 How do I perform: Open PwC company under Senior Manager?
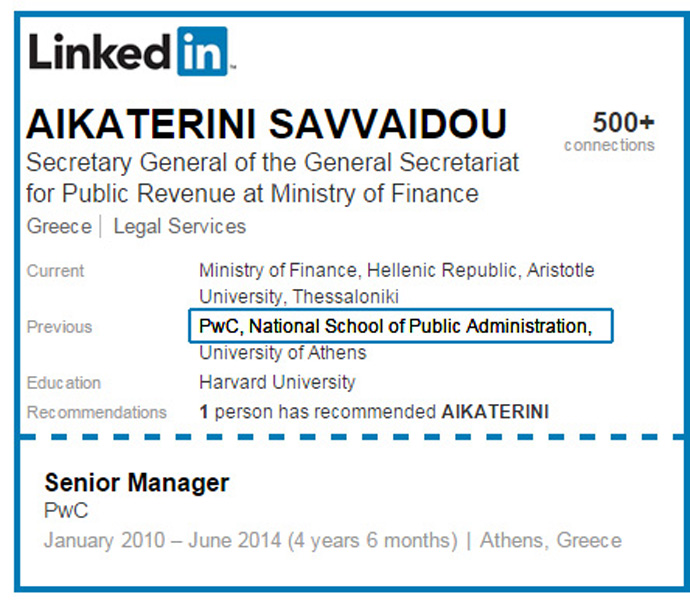click(x=66, y=511)
